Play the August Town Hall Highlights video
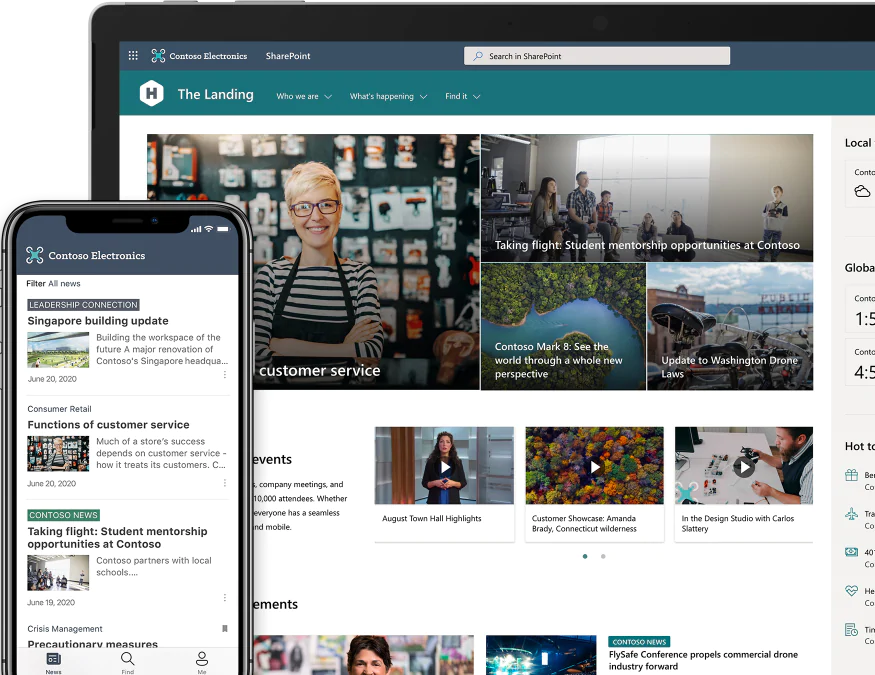The image size is (875, 675). 443,465
